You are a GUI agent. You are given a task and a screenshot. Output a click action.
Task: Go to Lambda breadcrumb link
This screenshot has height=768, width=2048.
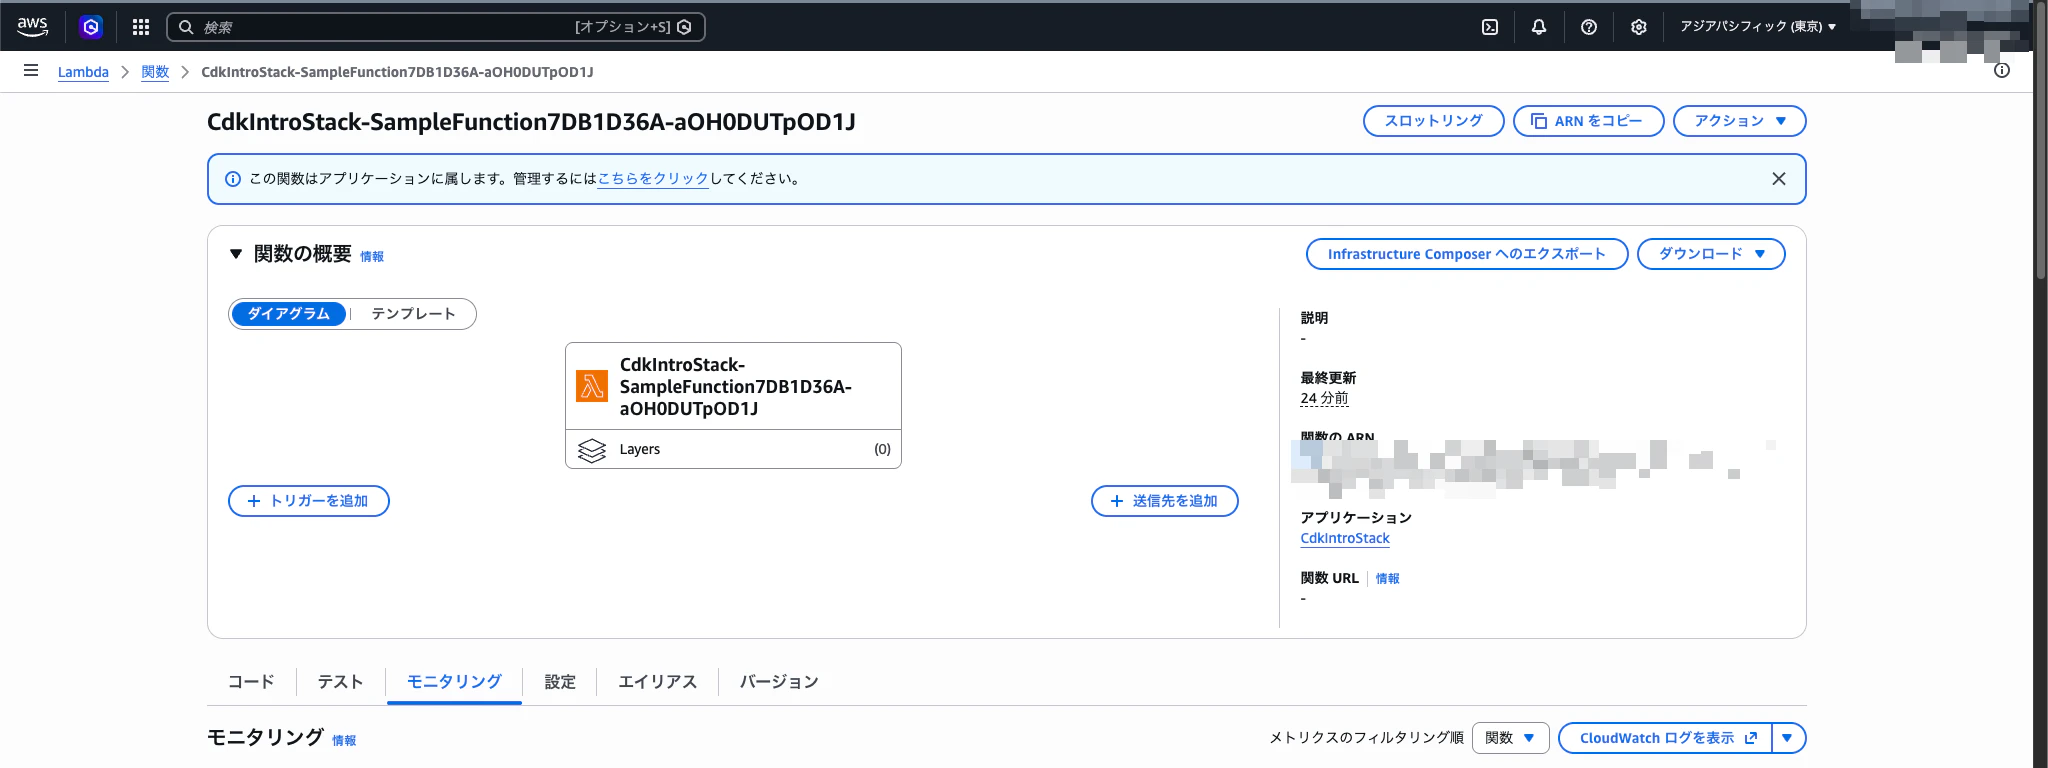(83, 72)
